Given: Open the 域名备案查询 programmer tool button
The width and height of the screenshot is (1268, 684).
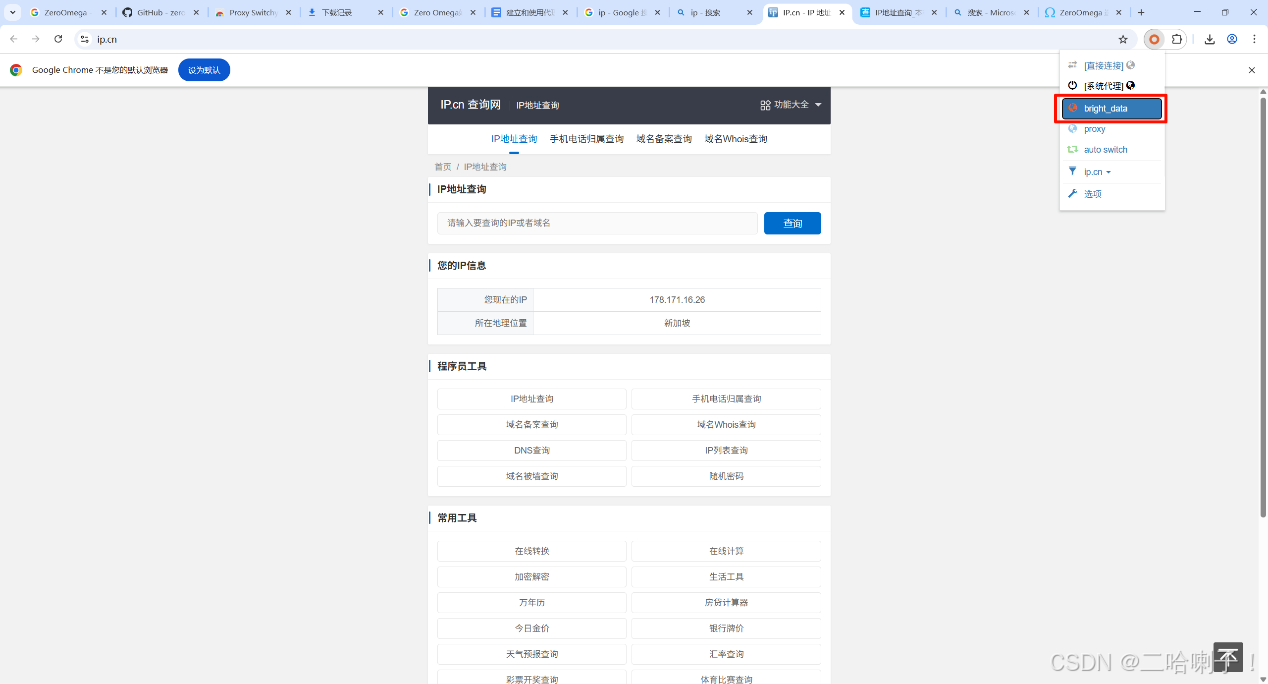Looking at the screenshot, I should click(532, 425).
